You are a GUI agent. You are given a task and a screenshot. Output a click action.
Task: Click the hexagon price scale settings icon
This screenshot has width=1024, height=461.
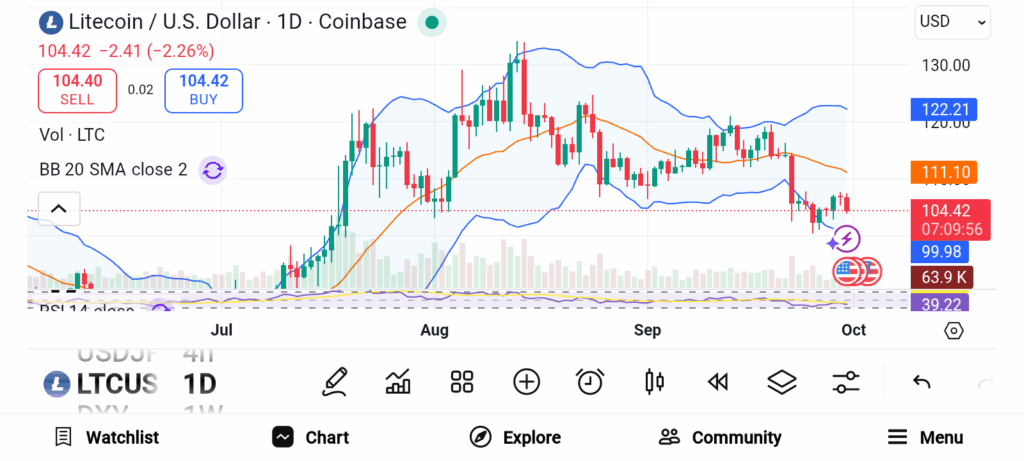(x=953, y=331)
